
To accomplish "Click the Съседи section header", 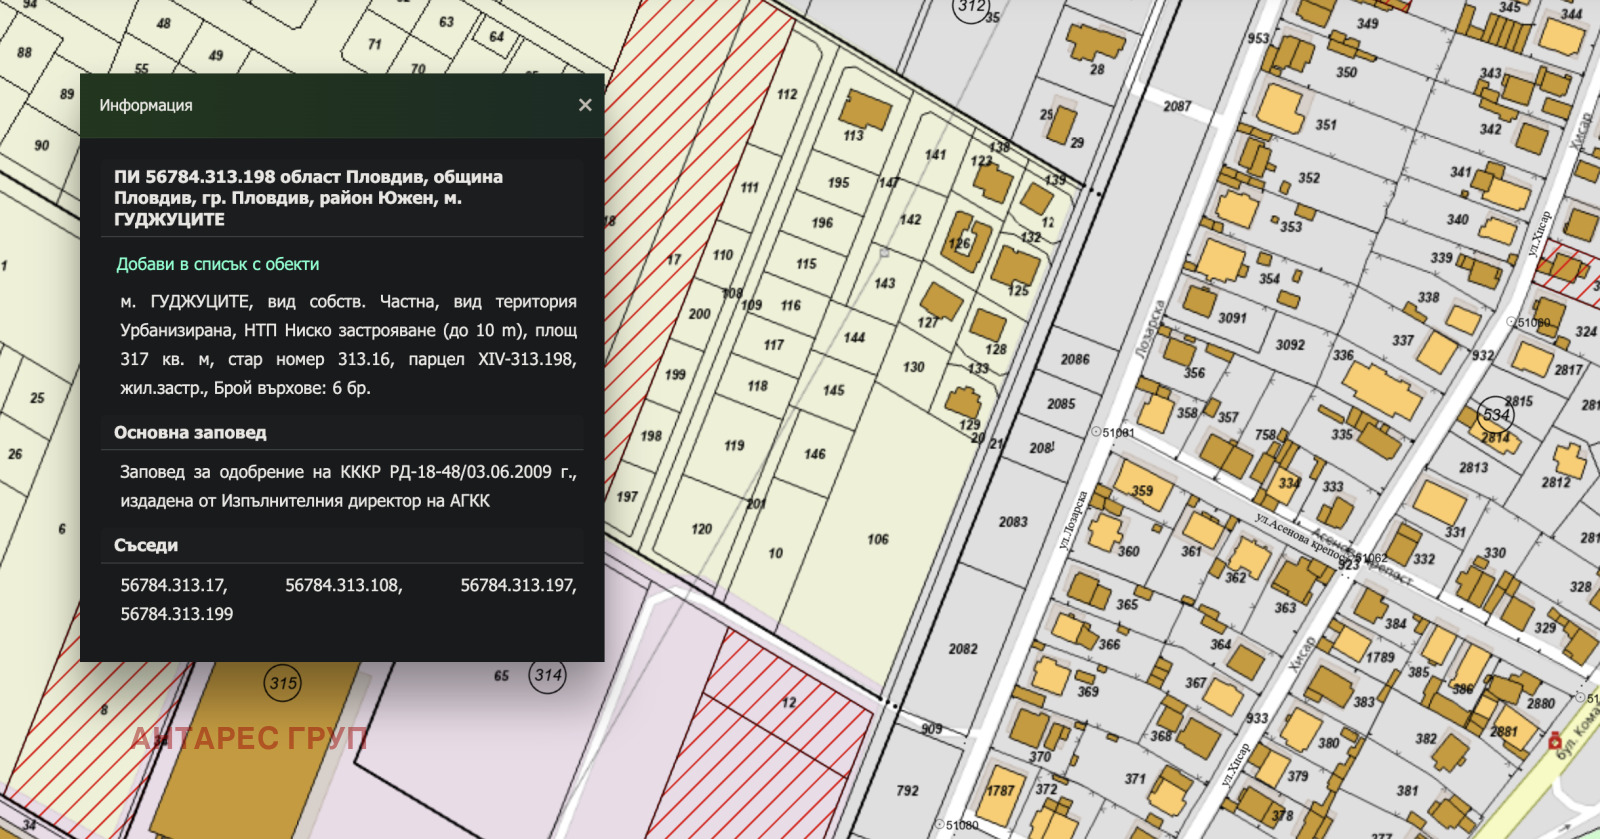I will pyautogui.click(x=146, y=545).
